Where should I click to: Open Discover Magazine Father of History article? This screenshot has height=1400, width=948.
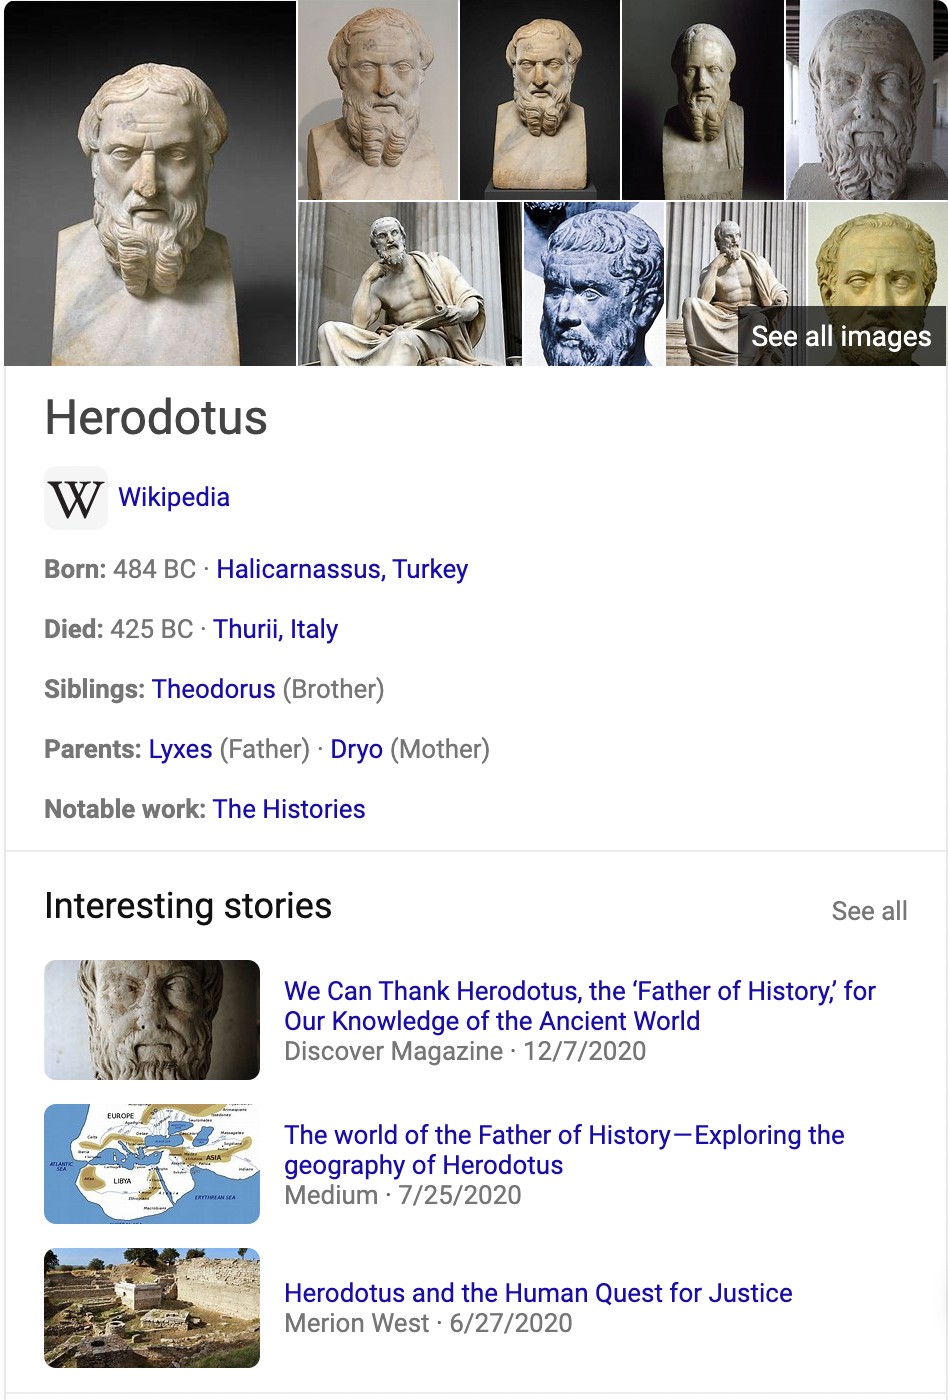coord(580,1006)
